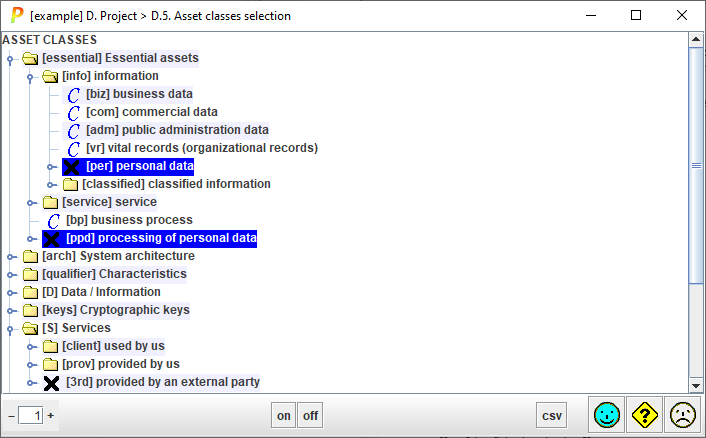Export using the csv button
This screenshot has height=438, width=706.
tap(552, 415)
